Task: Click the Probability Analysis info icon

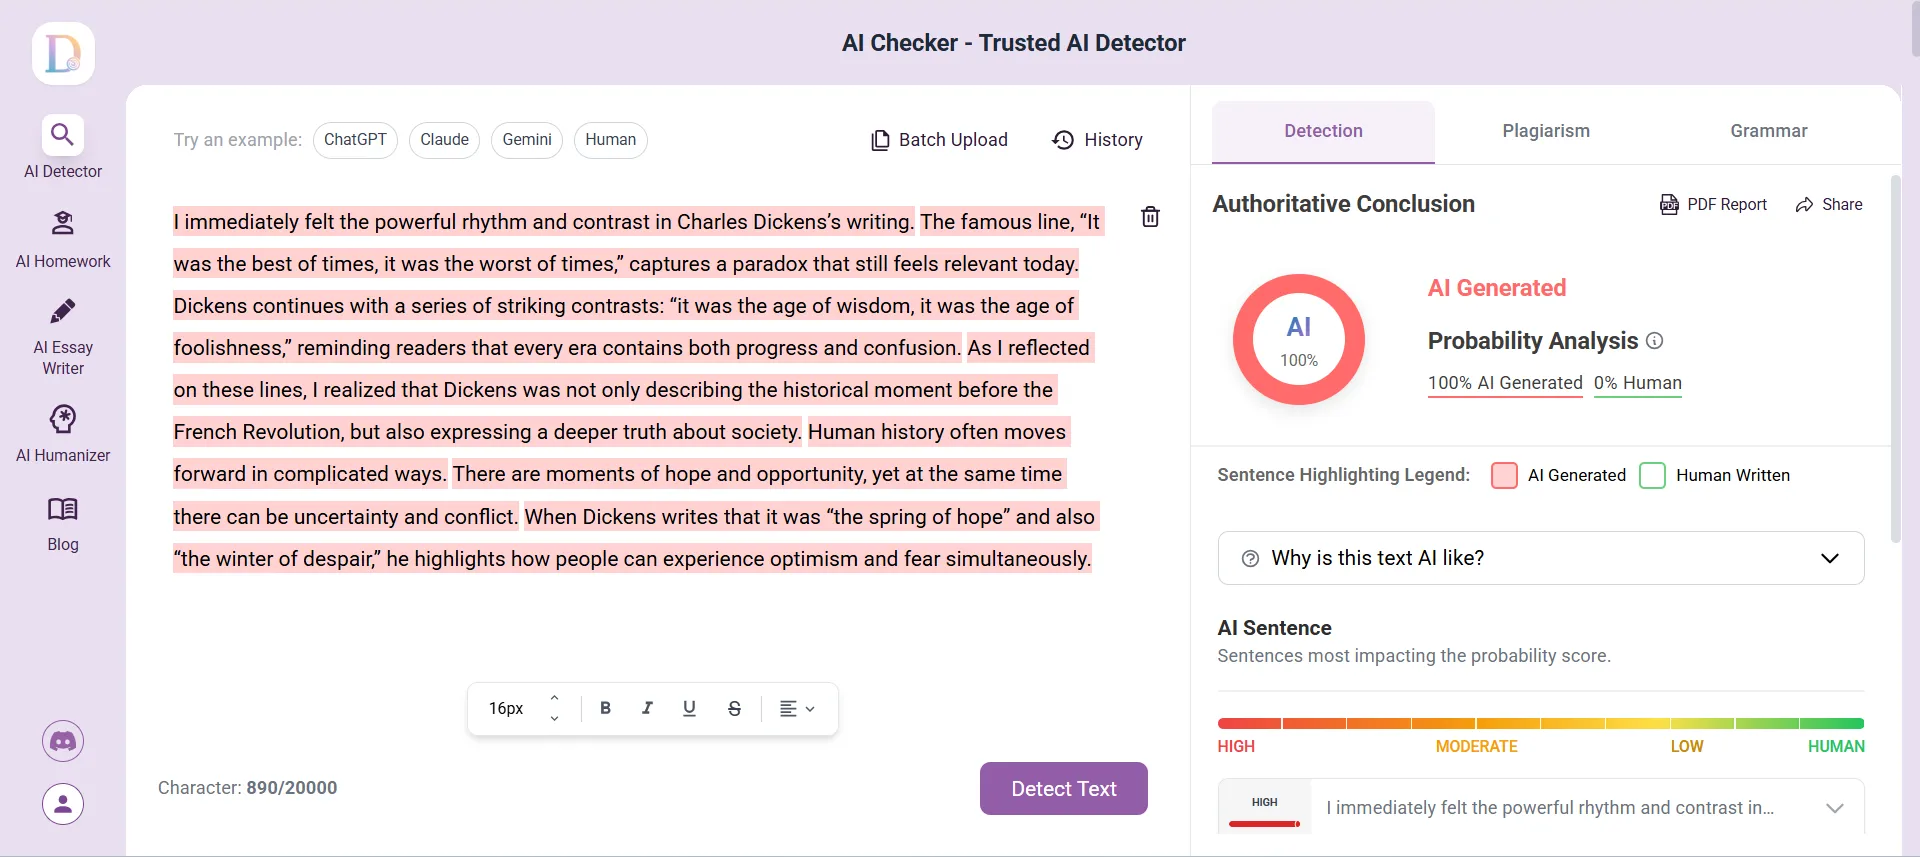Action: pyautogui.click(x=1655, y=341)
